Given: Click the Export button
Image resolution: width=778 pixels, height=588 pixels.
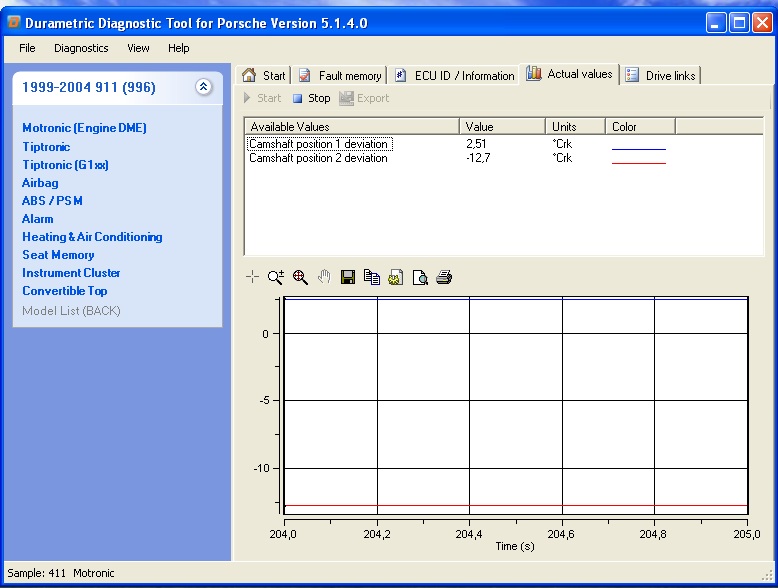Looking at the screenshot, I should pyautogui.click(x=364, y=98).
